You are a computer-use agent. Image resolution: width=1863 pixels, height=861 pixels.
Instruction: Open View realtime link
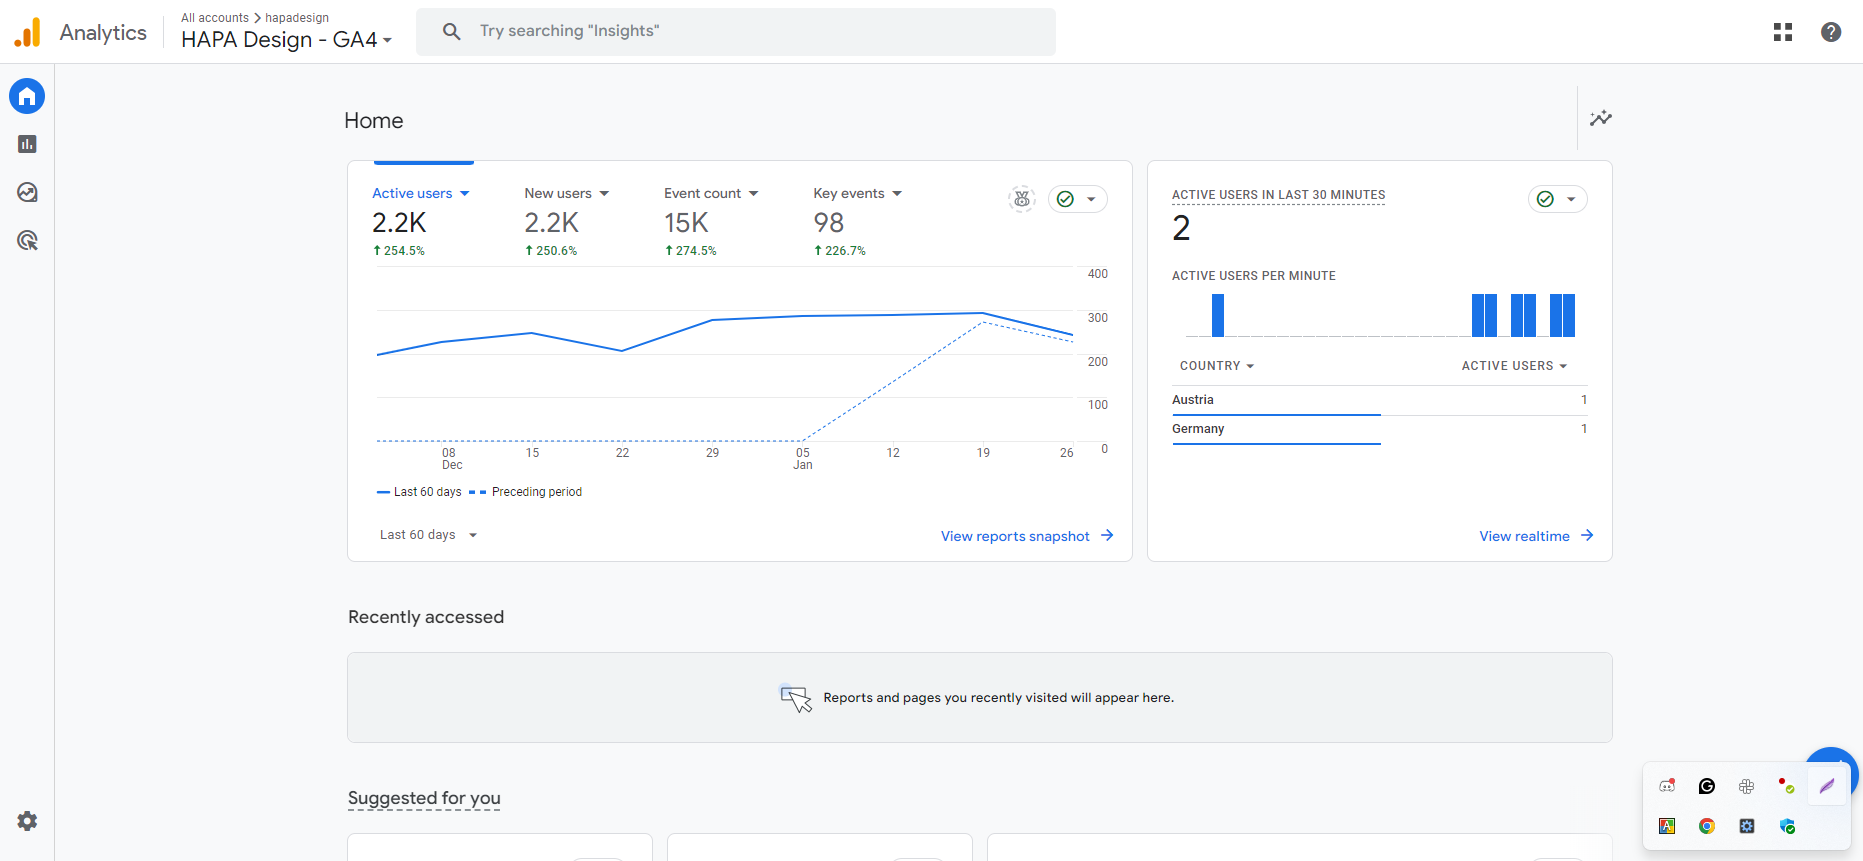[x=1524, y=536]
